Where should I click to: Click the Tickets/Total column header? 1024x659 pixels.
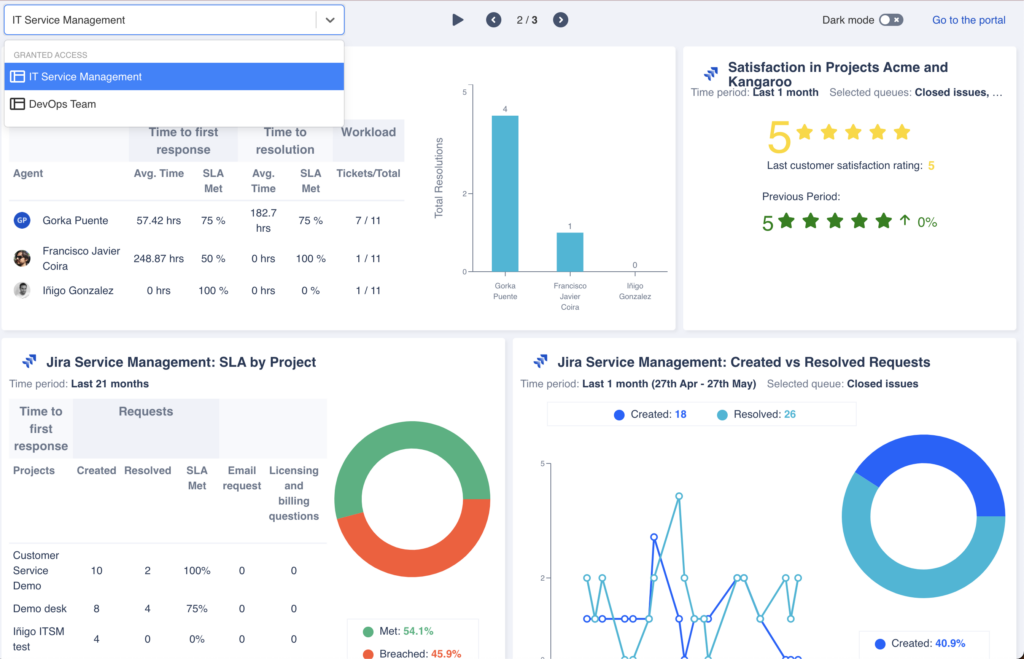368,173
